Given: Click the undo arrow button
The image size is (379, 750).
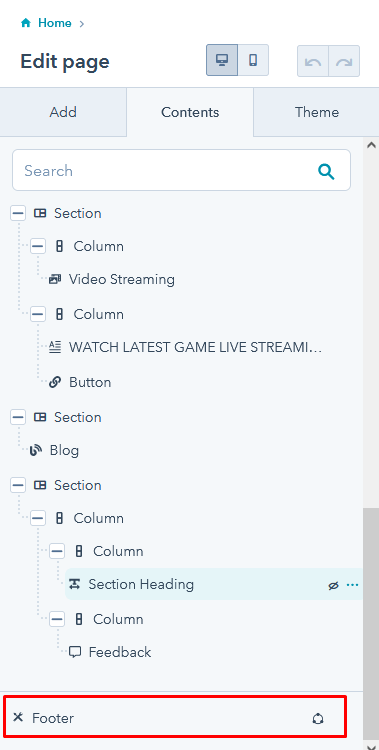Looking at the screenshot, I should pos(313,61).
